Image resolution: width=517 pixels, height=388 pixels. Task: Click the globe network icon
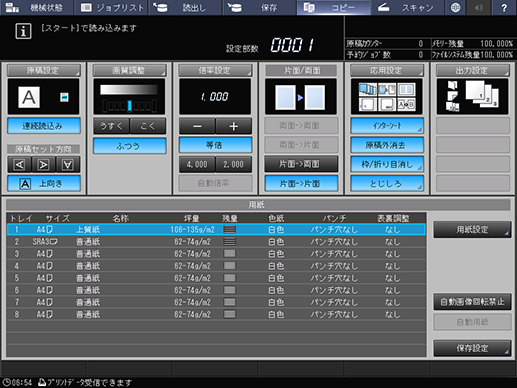pyautogui.click(x=455, y=7)
